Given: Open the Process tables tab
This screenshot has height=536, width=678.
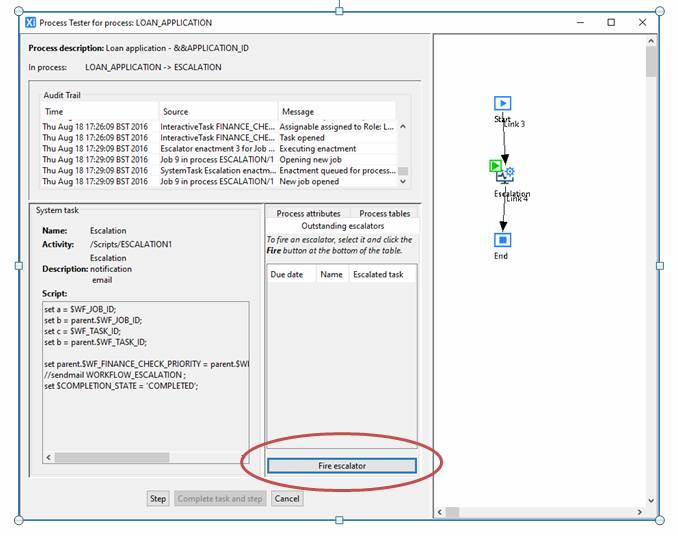Looking at the screenshot, I should tap(384, 213).
